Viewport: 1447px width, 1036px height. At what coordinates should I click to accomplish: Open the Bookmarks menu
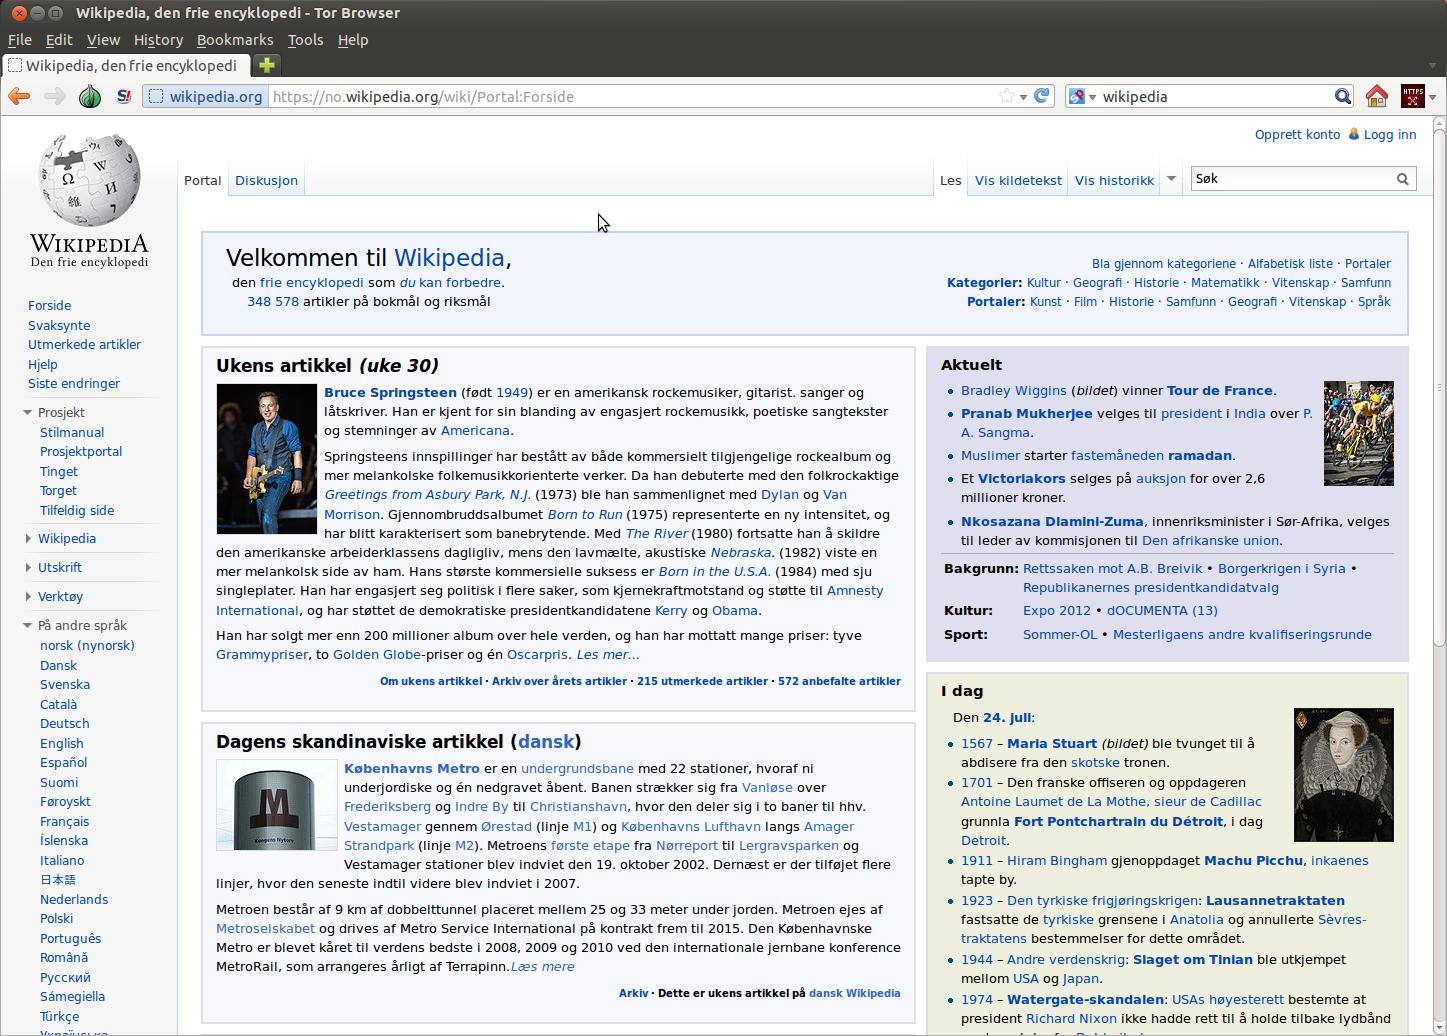(234, 40)
